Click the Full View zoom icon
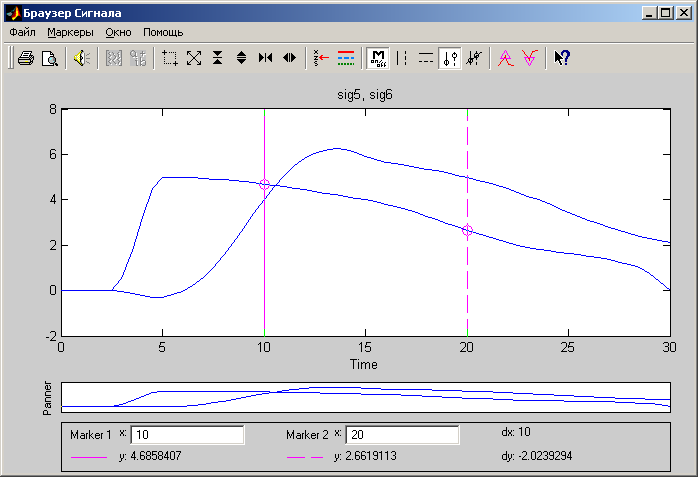This screenshot has height=477, width=698. pyautogui.click(x=194, y=58)
